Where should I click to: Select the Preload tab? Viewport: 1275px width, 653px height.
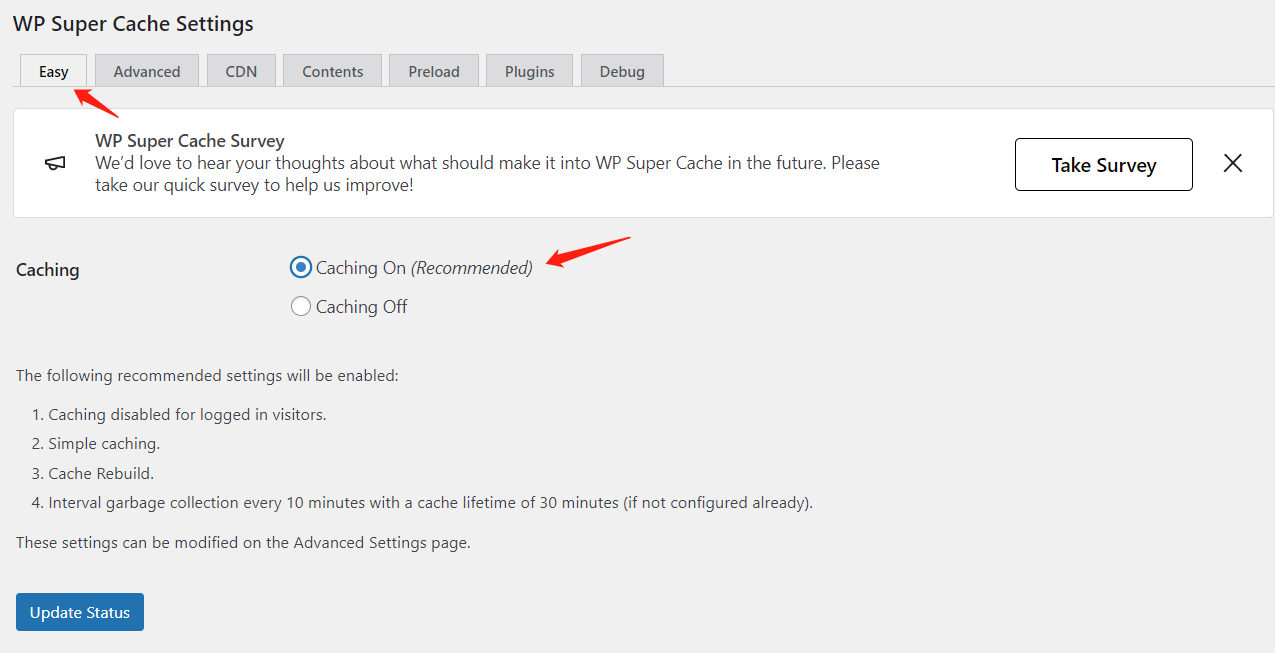(x=434, y=71)
